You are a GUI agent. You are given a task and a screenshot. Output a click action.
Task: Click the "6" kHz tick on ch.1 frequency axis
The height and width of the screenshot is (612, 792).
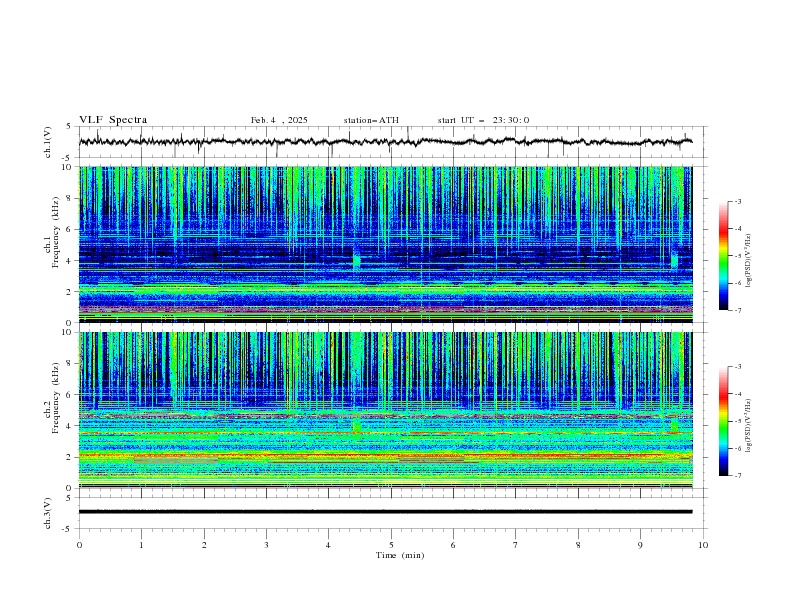pyautogui.click(x=70, y=230)
